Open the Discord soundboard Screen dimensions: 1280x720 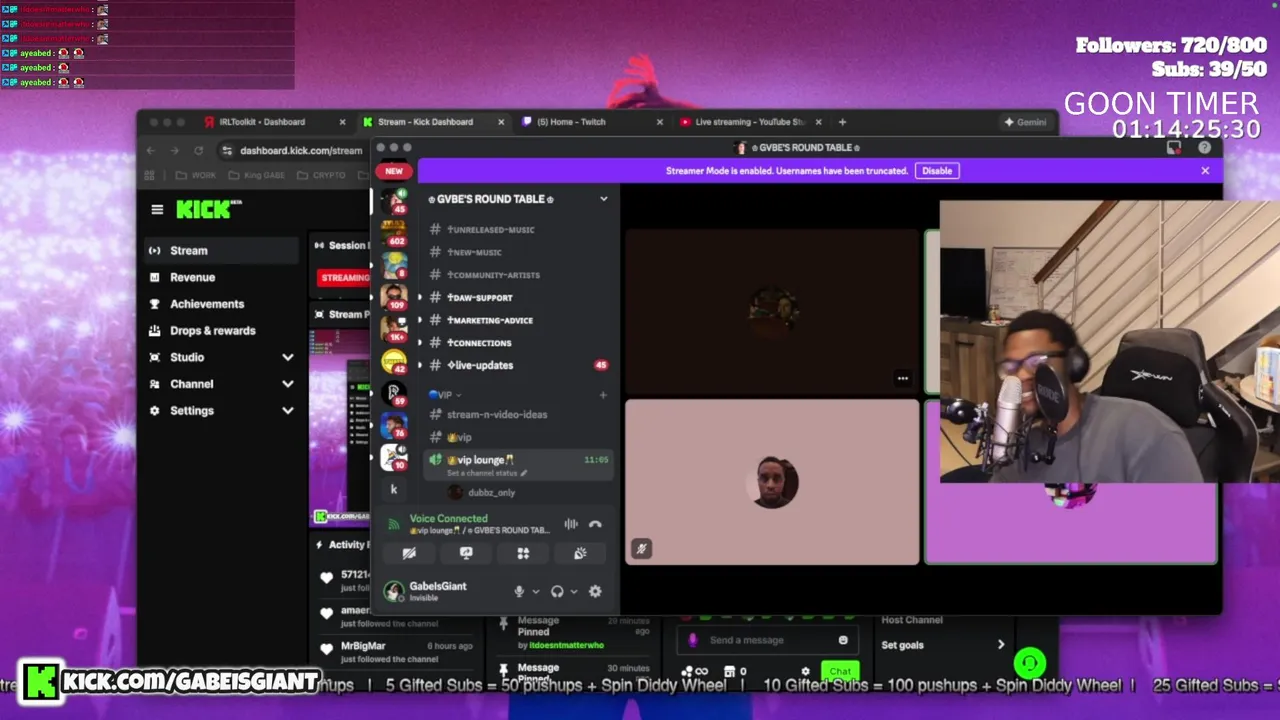tap(580, 553)
